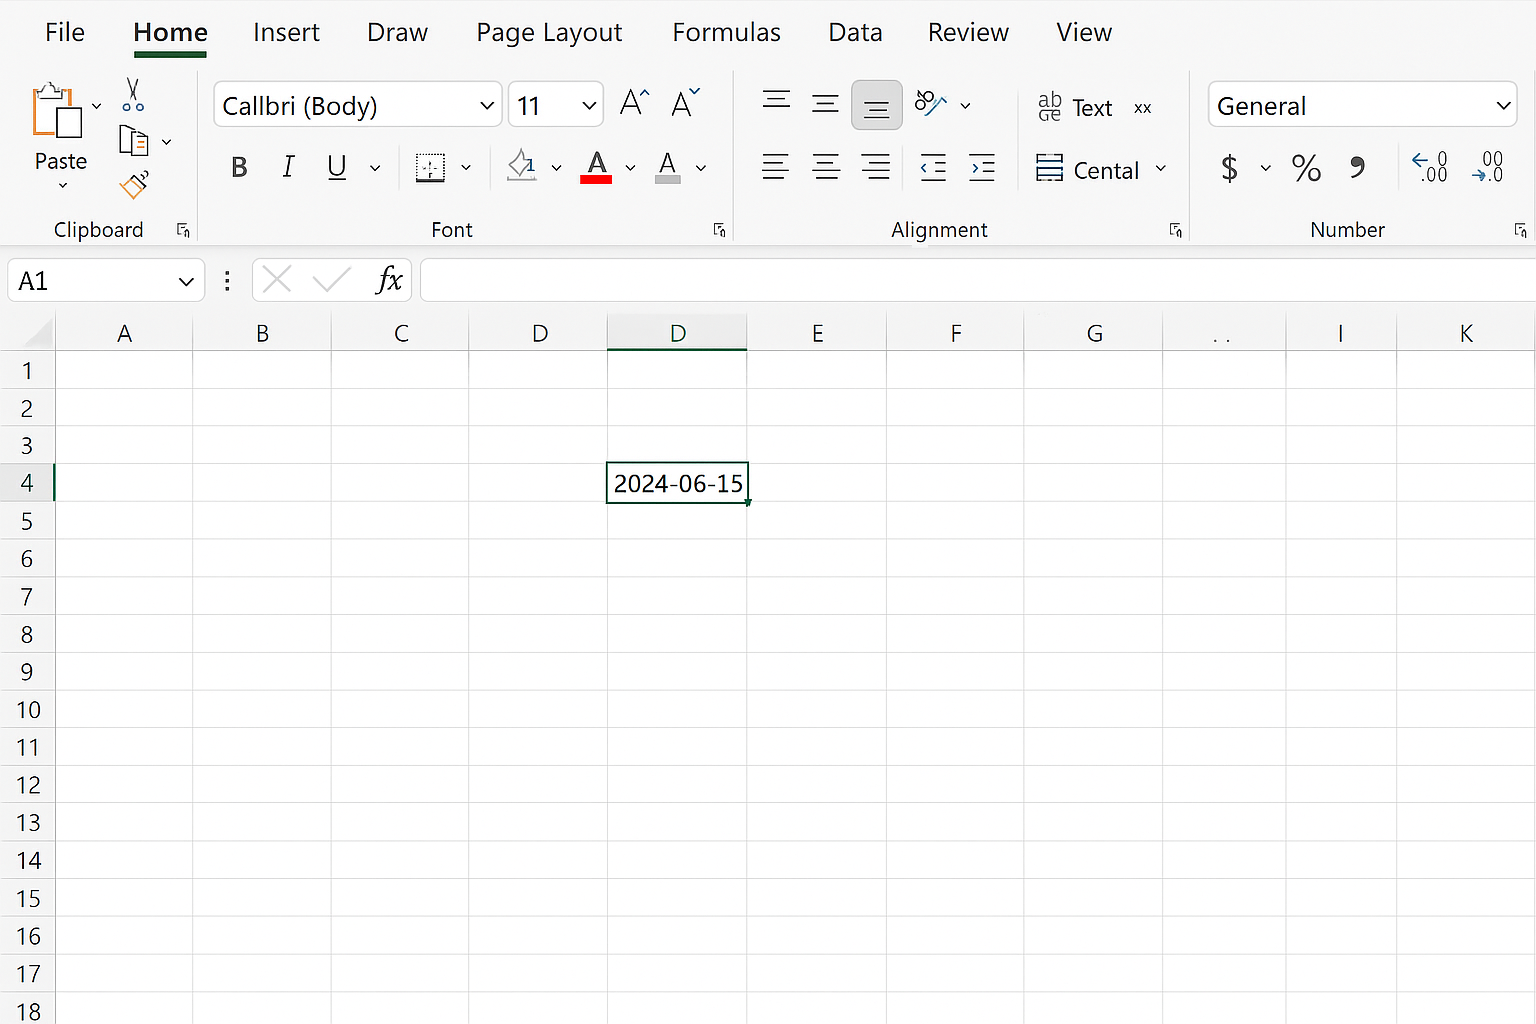Viewport: 1536px width, 1024px height.
Task: Expand the Name Box A1 dropdown
Action: click(186, 282)
